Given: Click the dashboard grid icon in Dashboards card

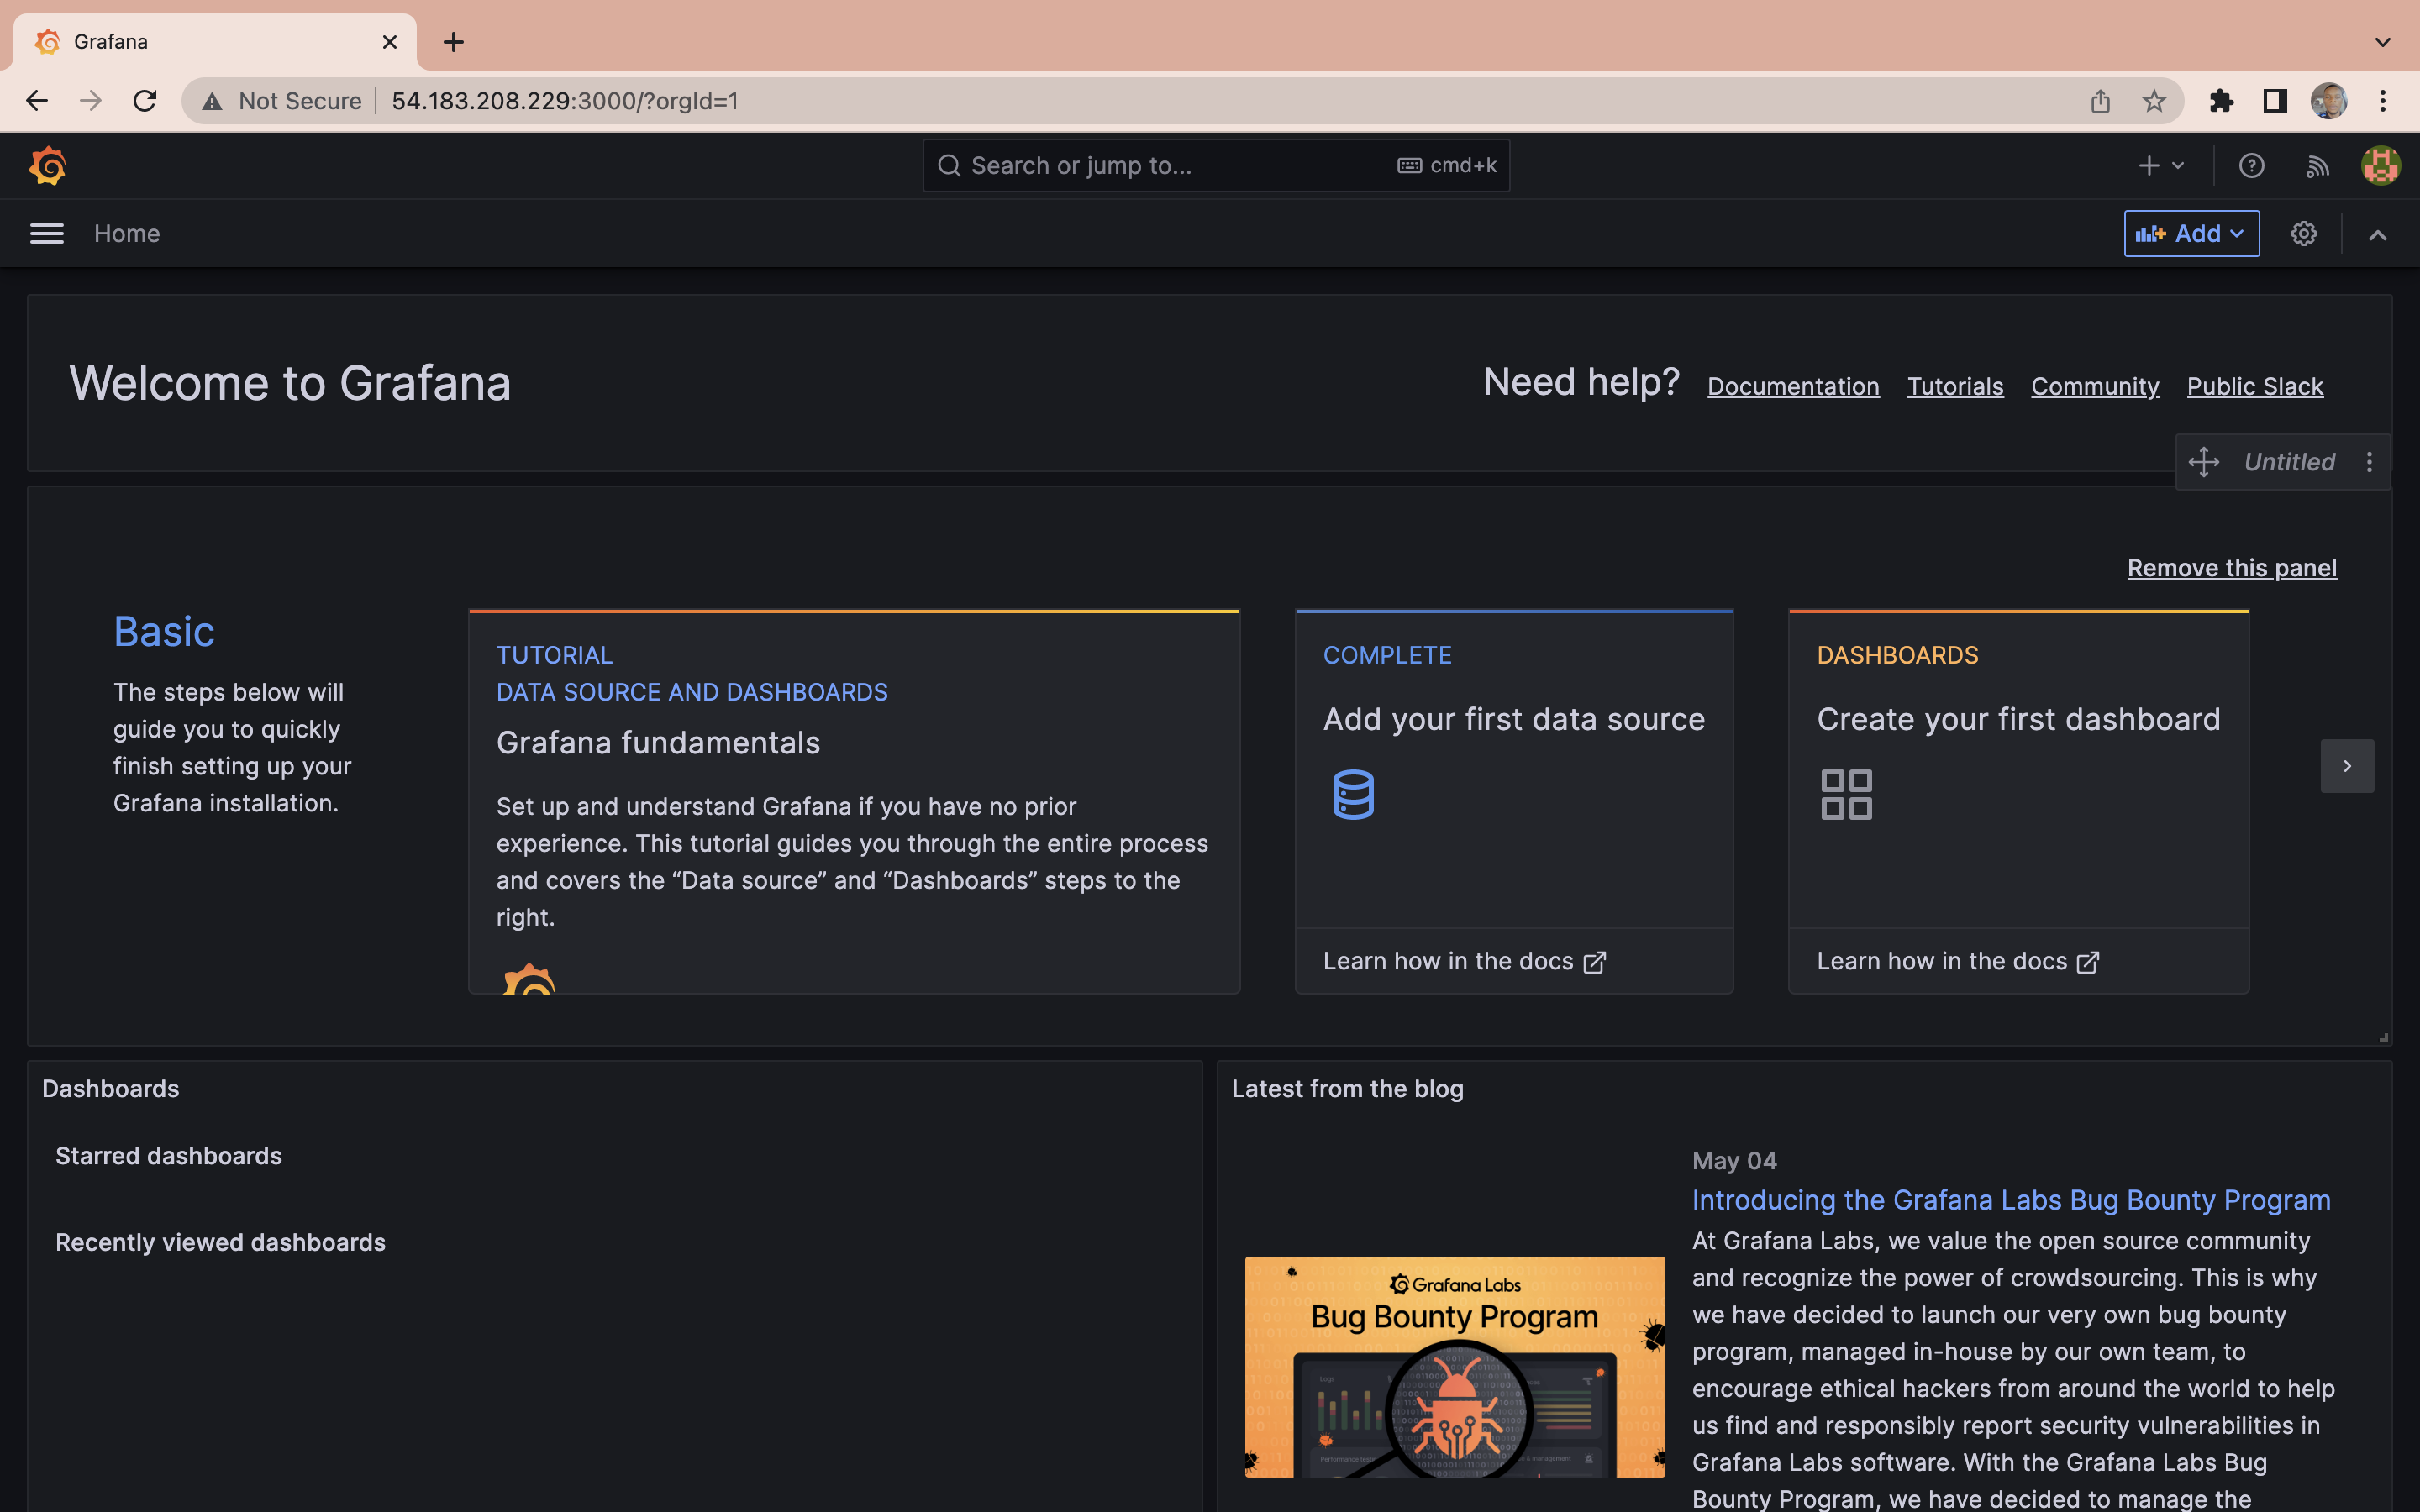Looking at the screenshot, I should point(1846,794).
